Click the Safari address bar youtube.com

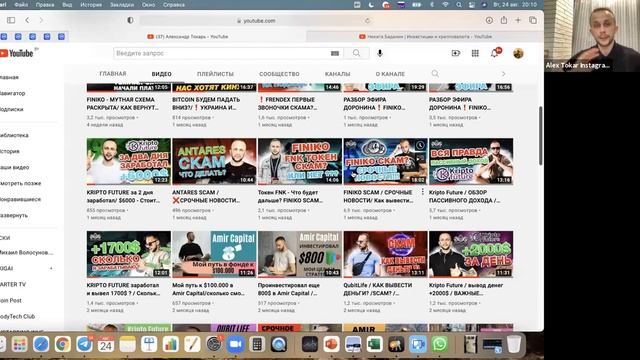click(256, 20)
